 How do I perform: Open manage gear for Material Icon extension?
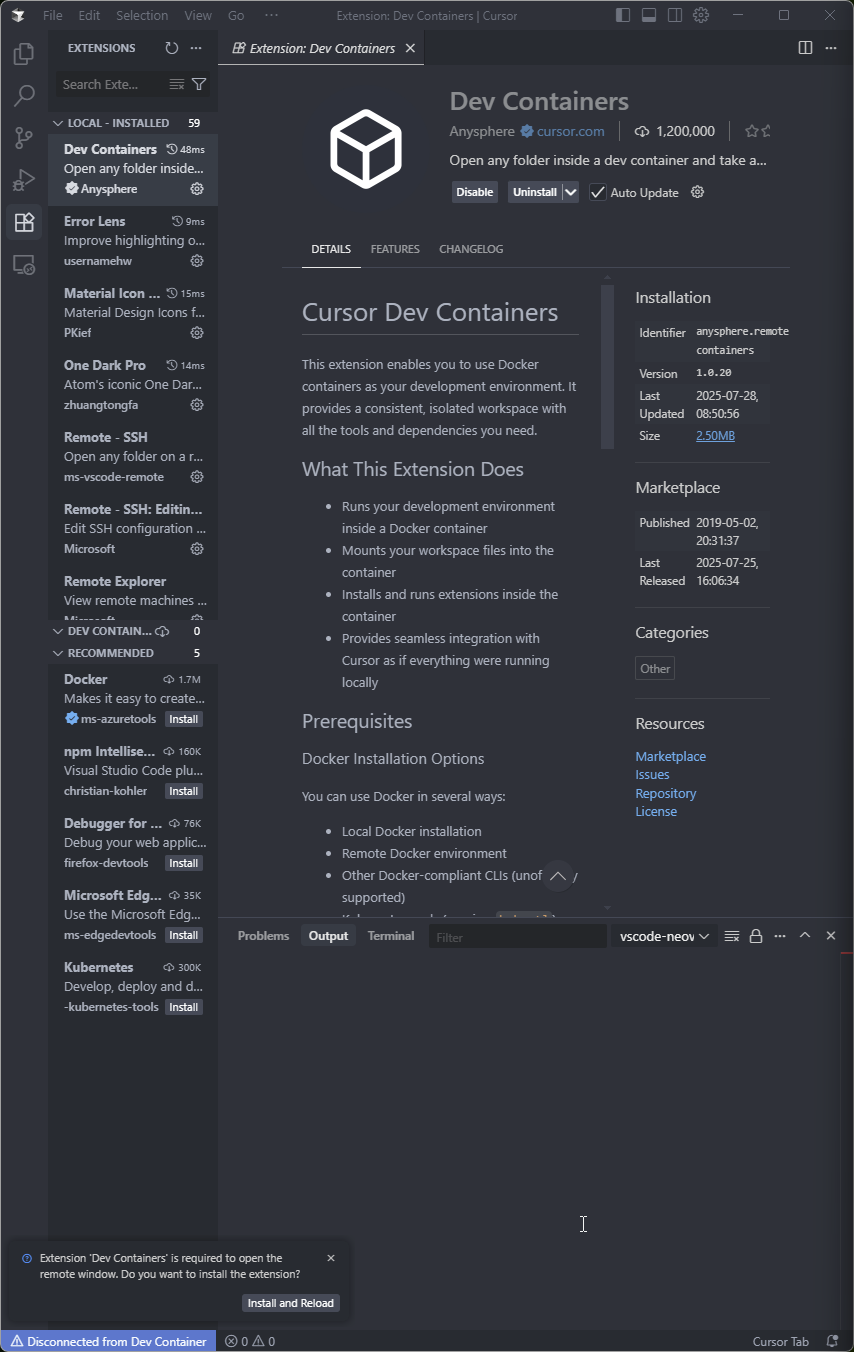pos(197,333)
